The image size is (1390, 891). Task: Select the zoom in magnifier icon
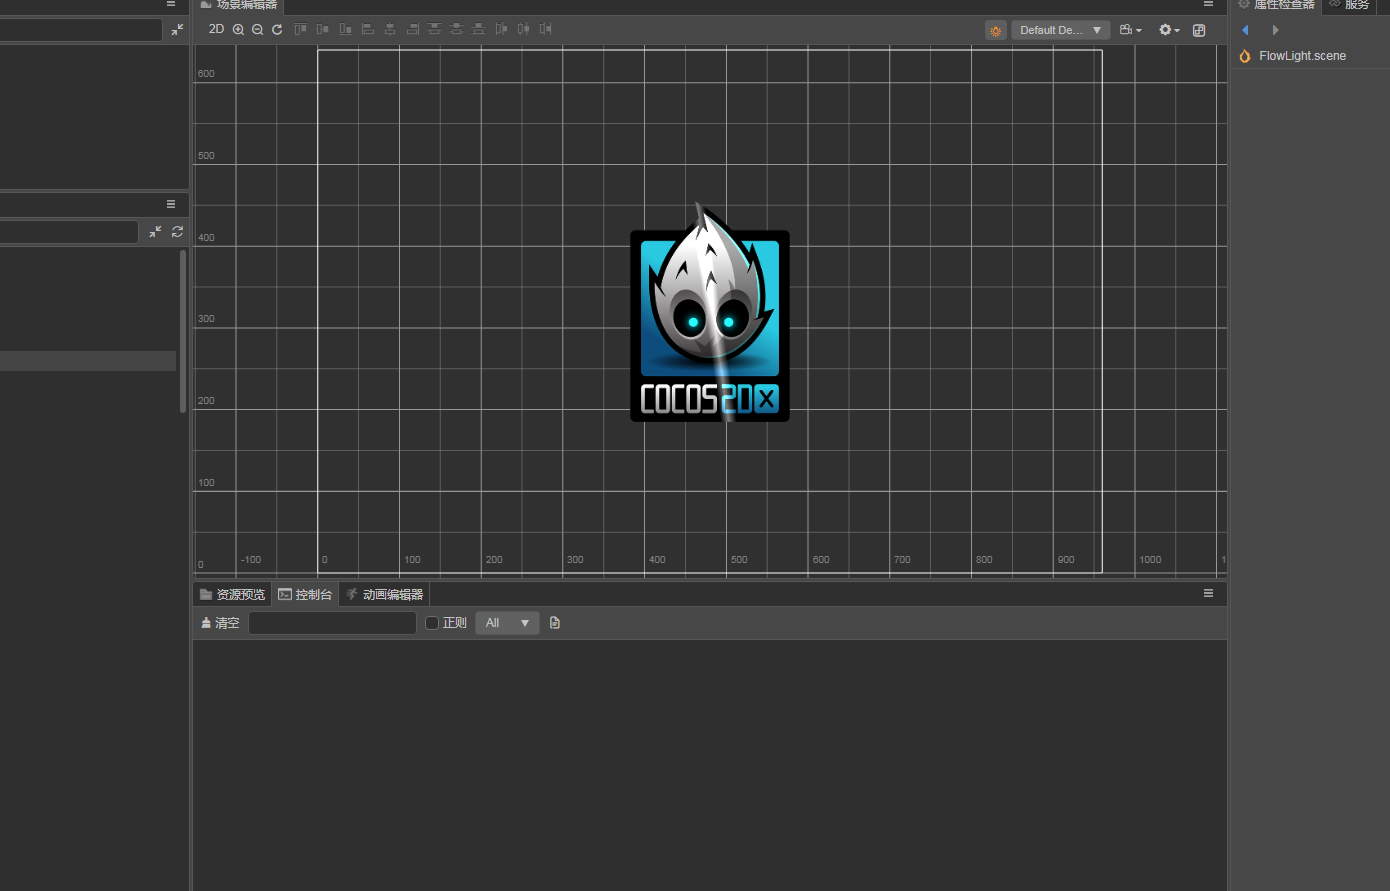pyautogui.click(x=238, y=29)
